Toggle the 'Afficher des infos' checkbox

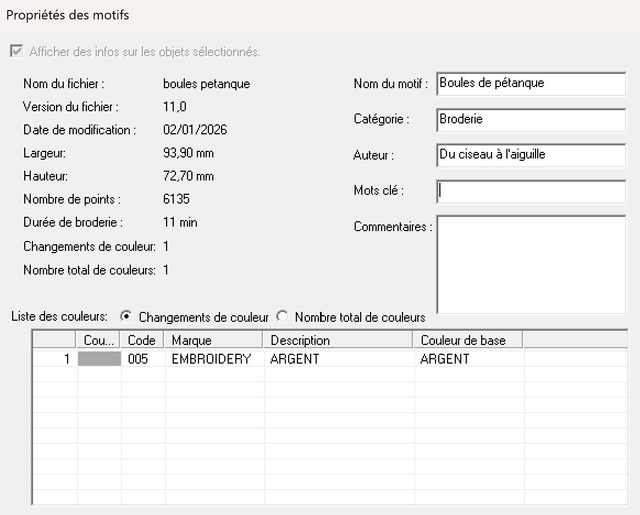[x=17, y=51]
